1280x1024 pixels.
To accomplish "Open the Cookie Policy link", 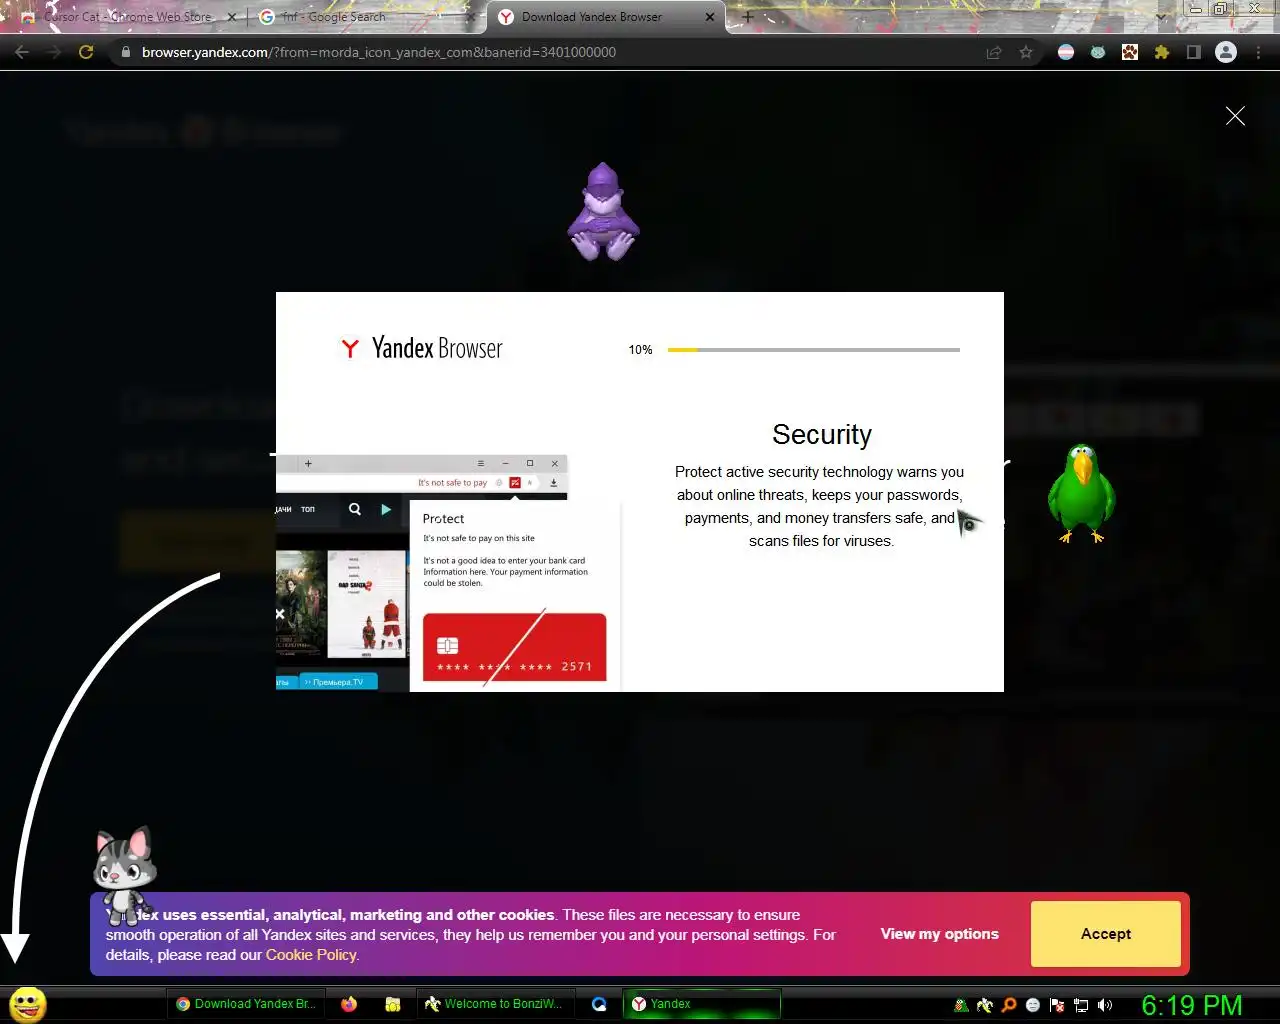I will [x=311, y=955].
